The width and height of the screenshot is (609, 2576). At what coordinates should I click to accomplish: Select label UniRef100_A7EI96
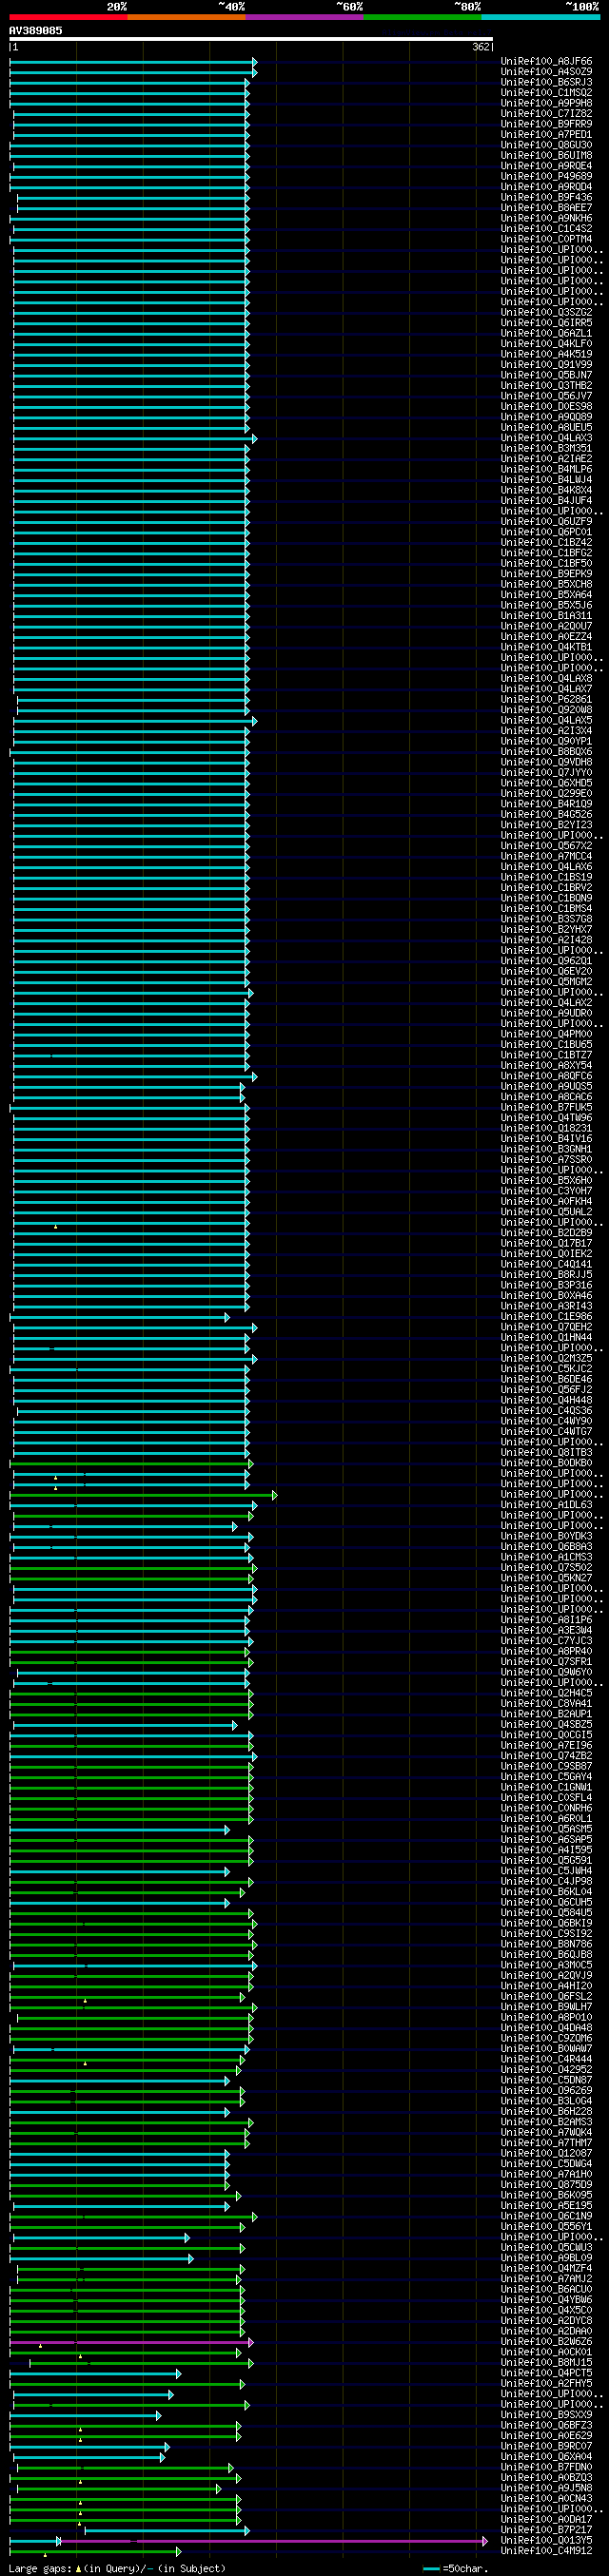coord(546,1745)
